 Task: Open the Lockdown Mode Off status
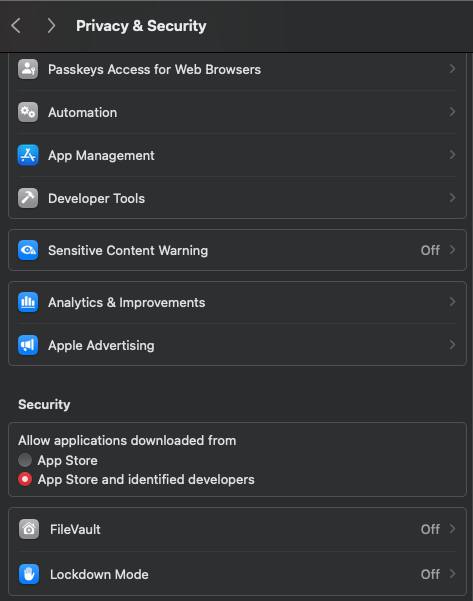(430, 574)
